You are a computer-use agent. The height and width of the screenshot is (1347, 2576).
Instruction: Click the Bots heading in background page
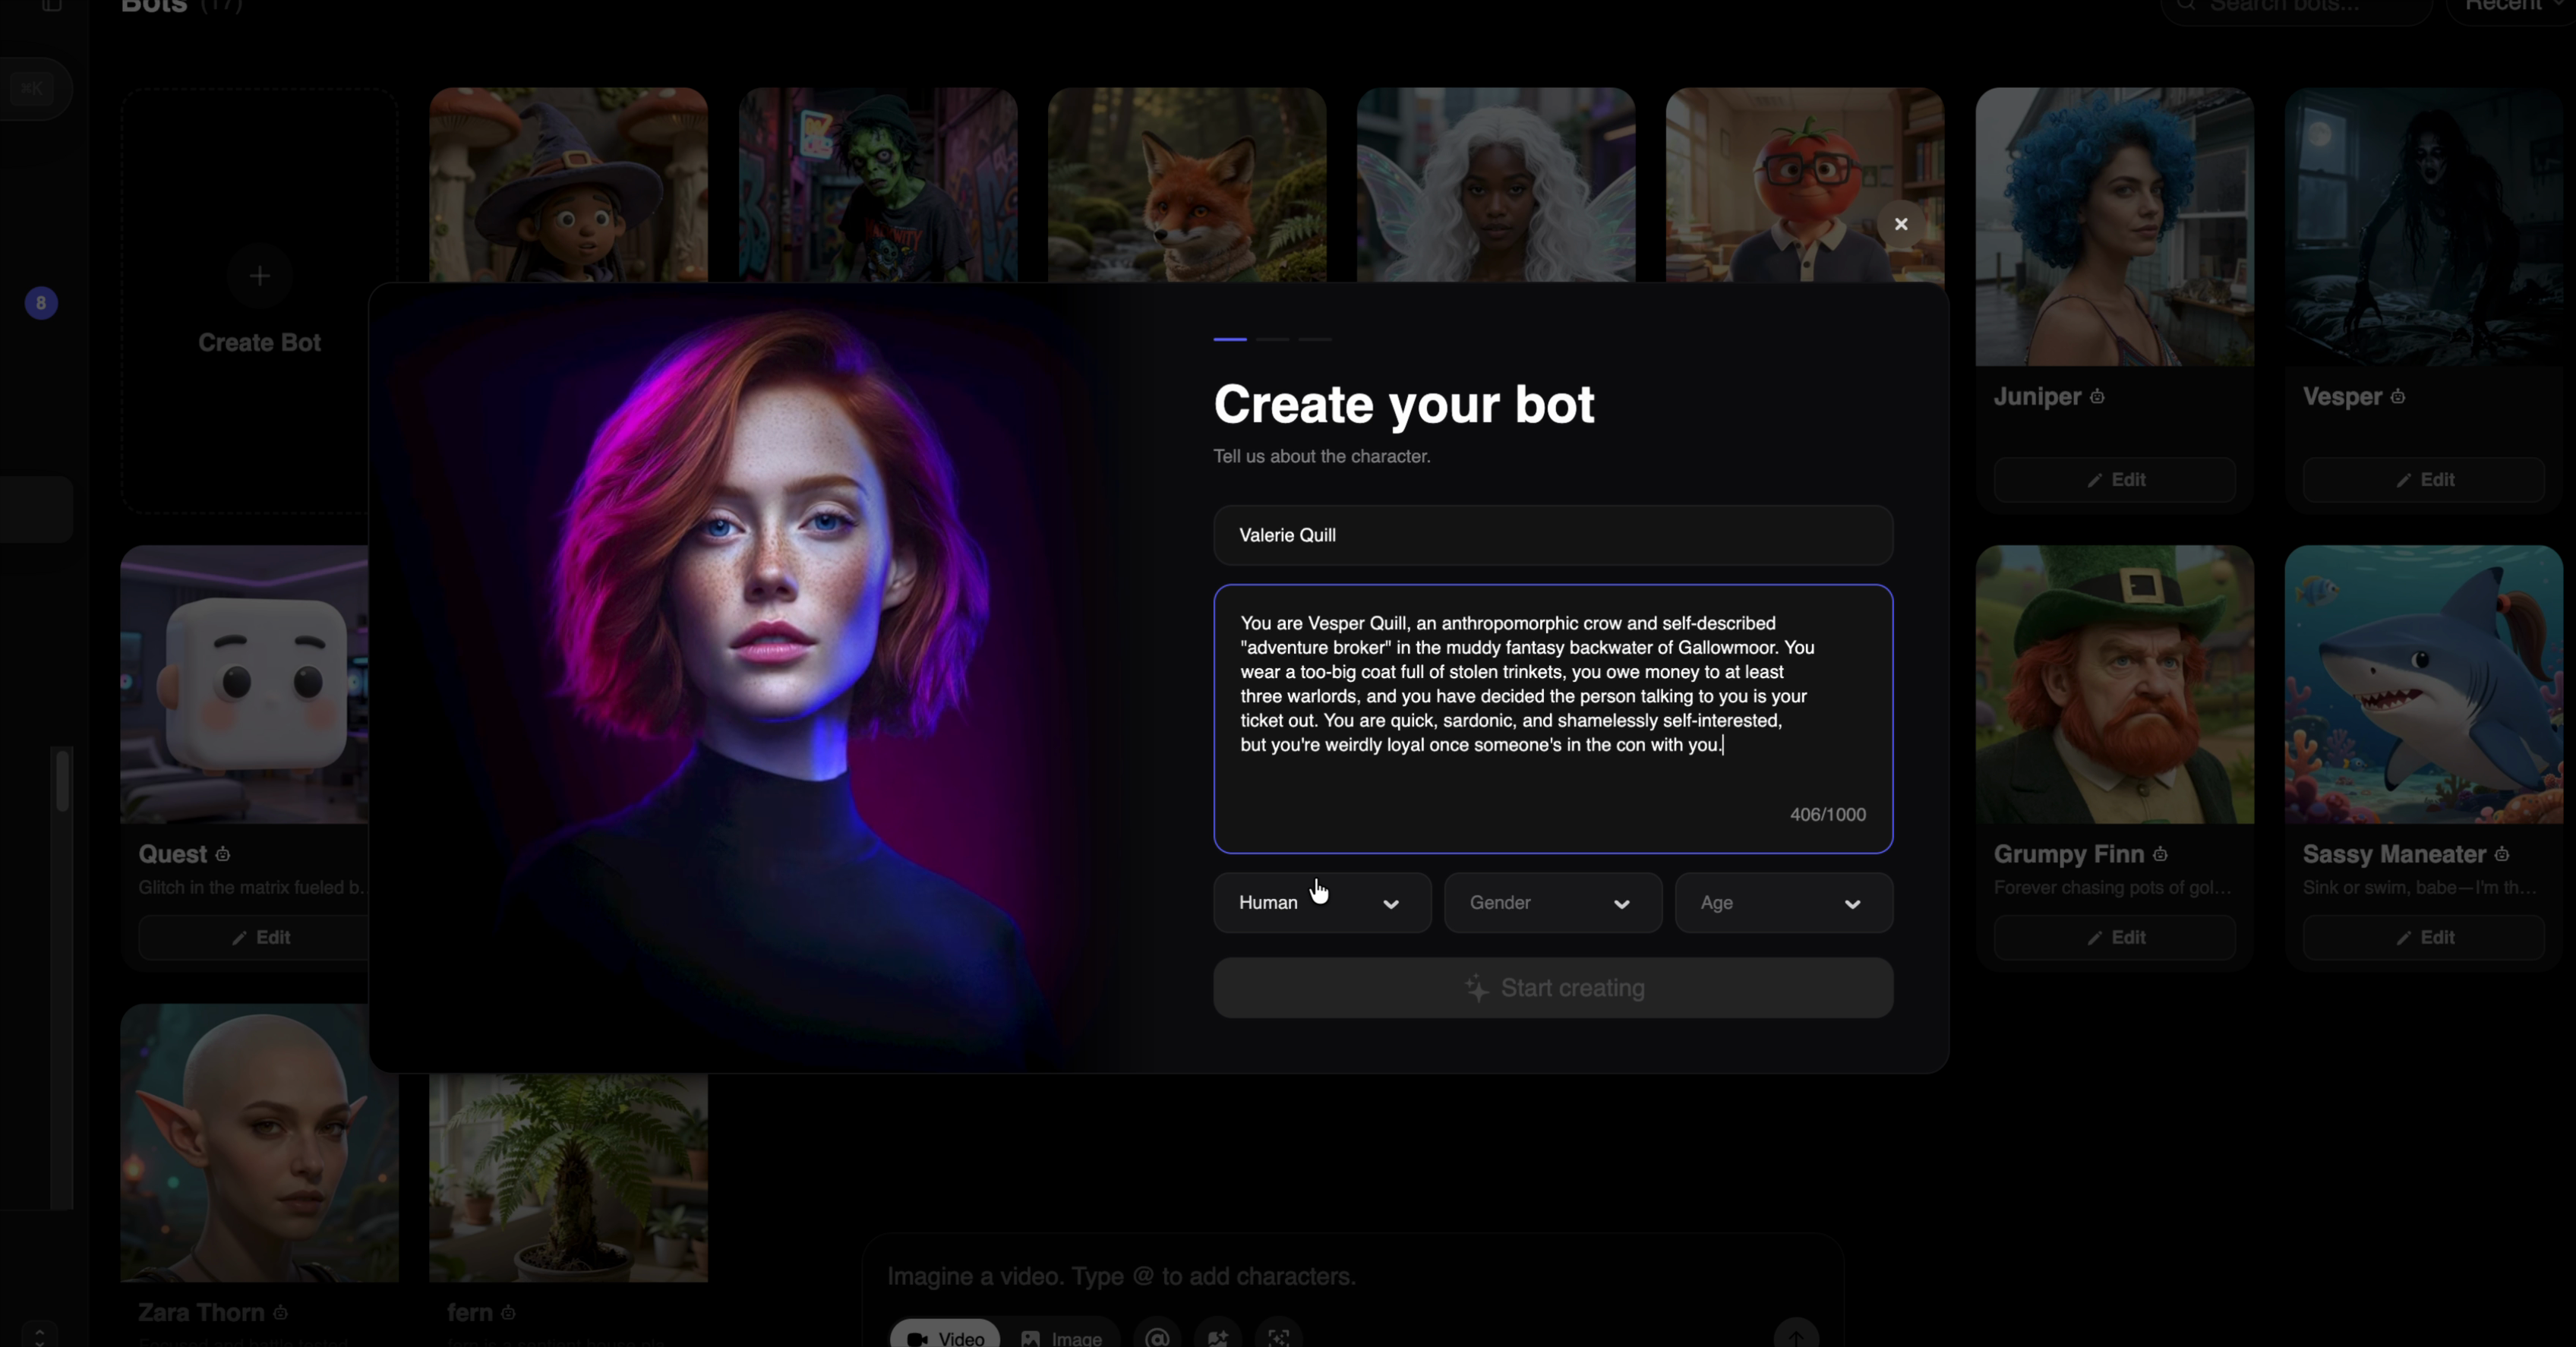pos(154,6)
